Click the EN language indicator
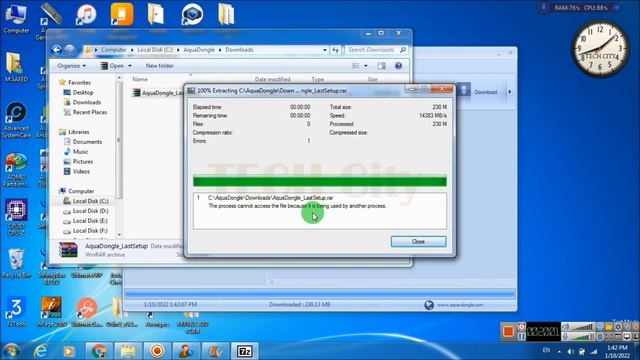 coord(546,350)
